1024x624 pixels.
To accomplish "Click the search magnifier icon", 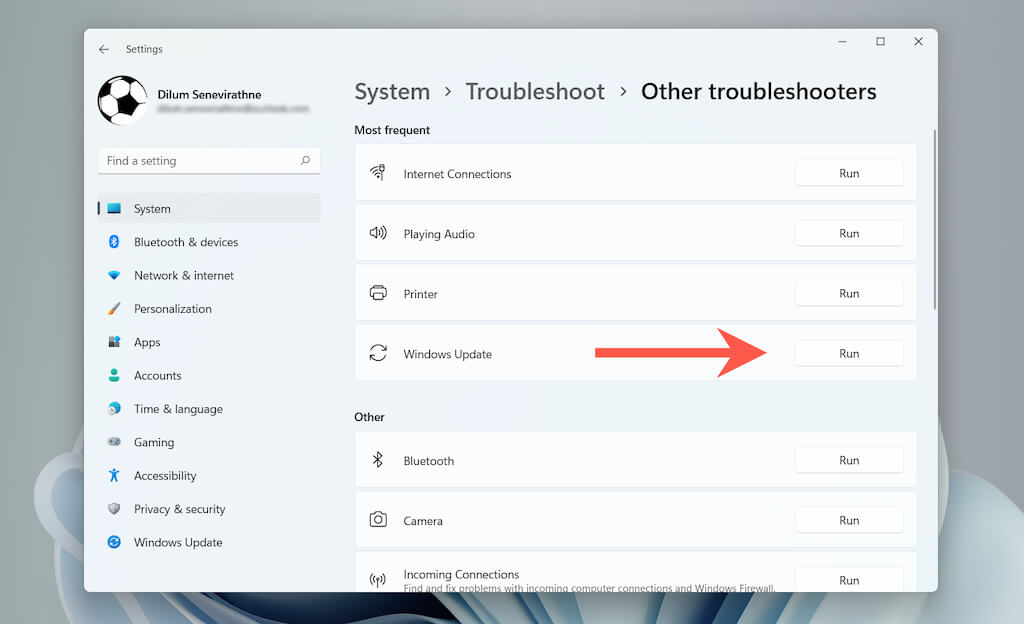I will click(x=305, y=161).
